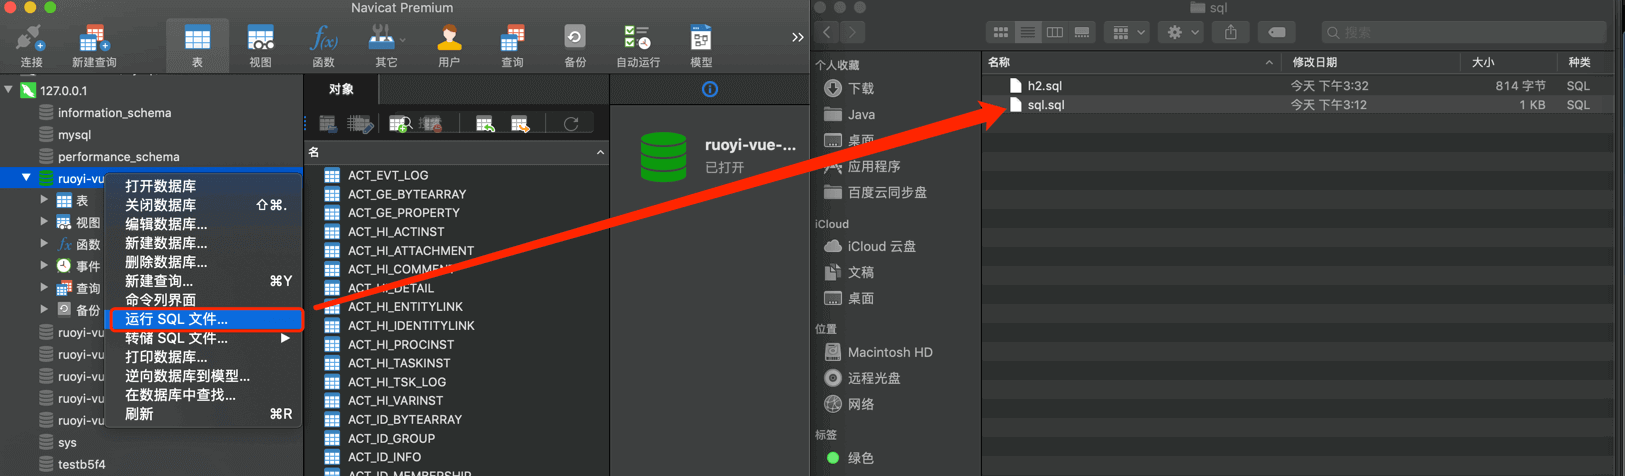
Task: Select Dump SQL File menu entry
Action: coord(176,338)
